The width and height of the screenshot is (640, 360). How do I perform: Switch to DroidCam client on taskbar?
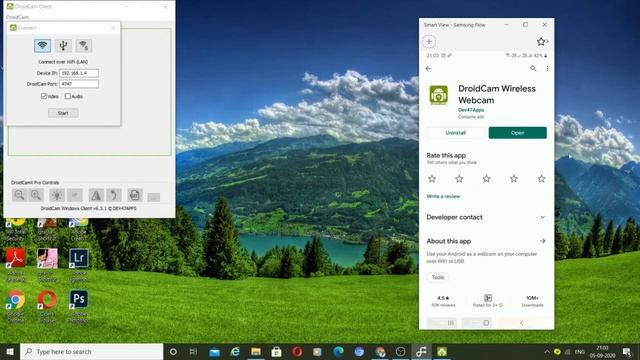[x=442, y=351]
